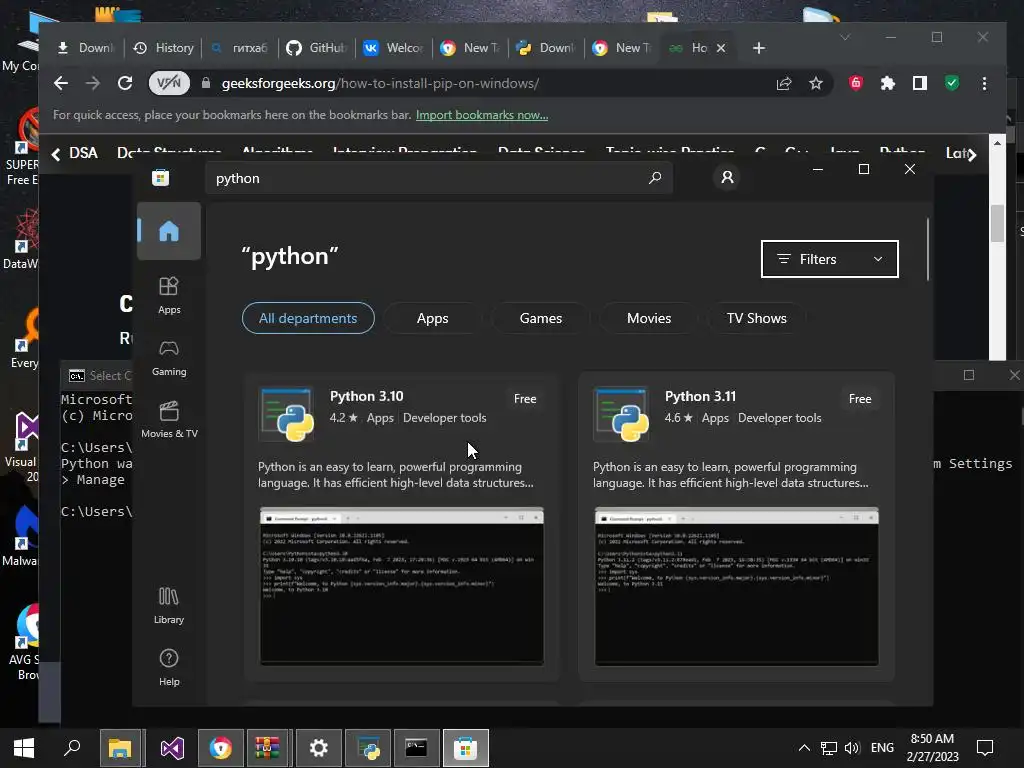Click the search magnifier in Store search box
The width and height of the screenshot is (1024, 768).
654,178
